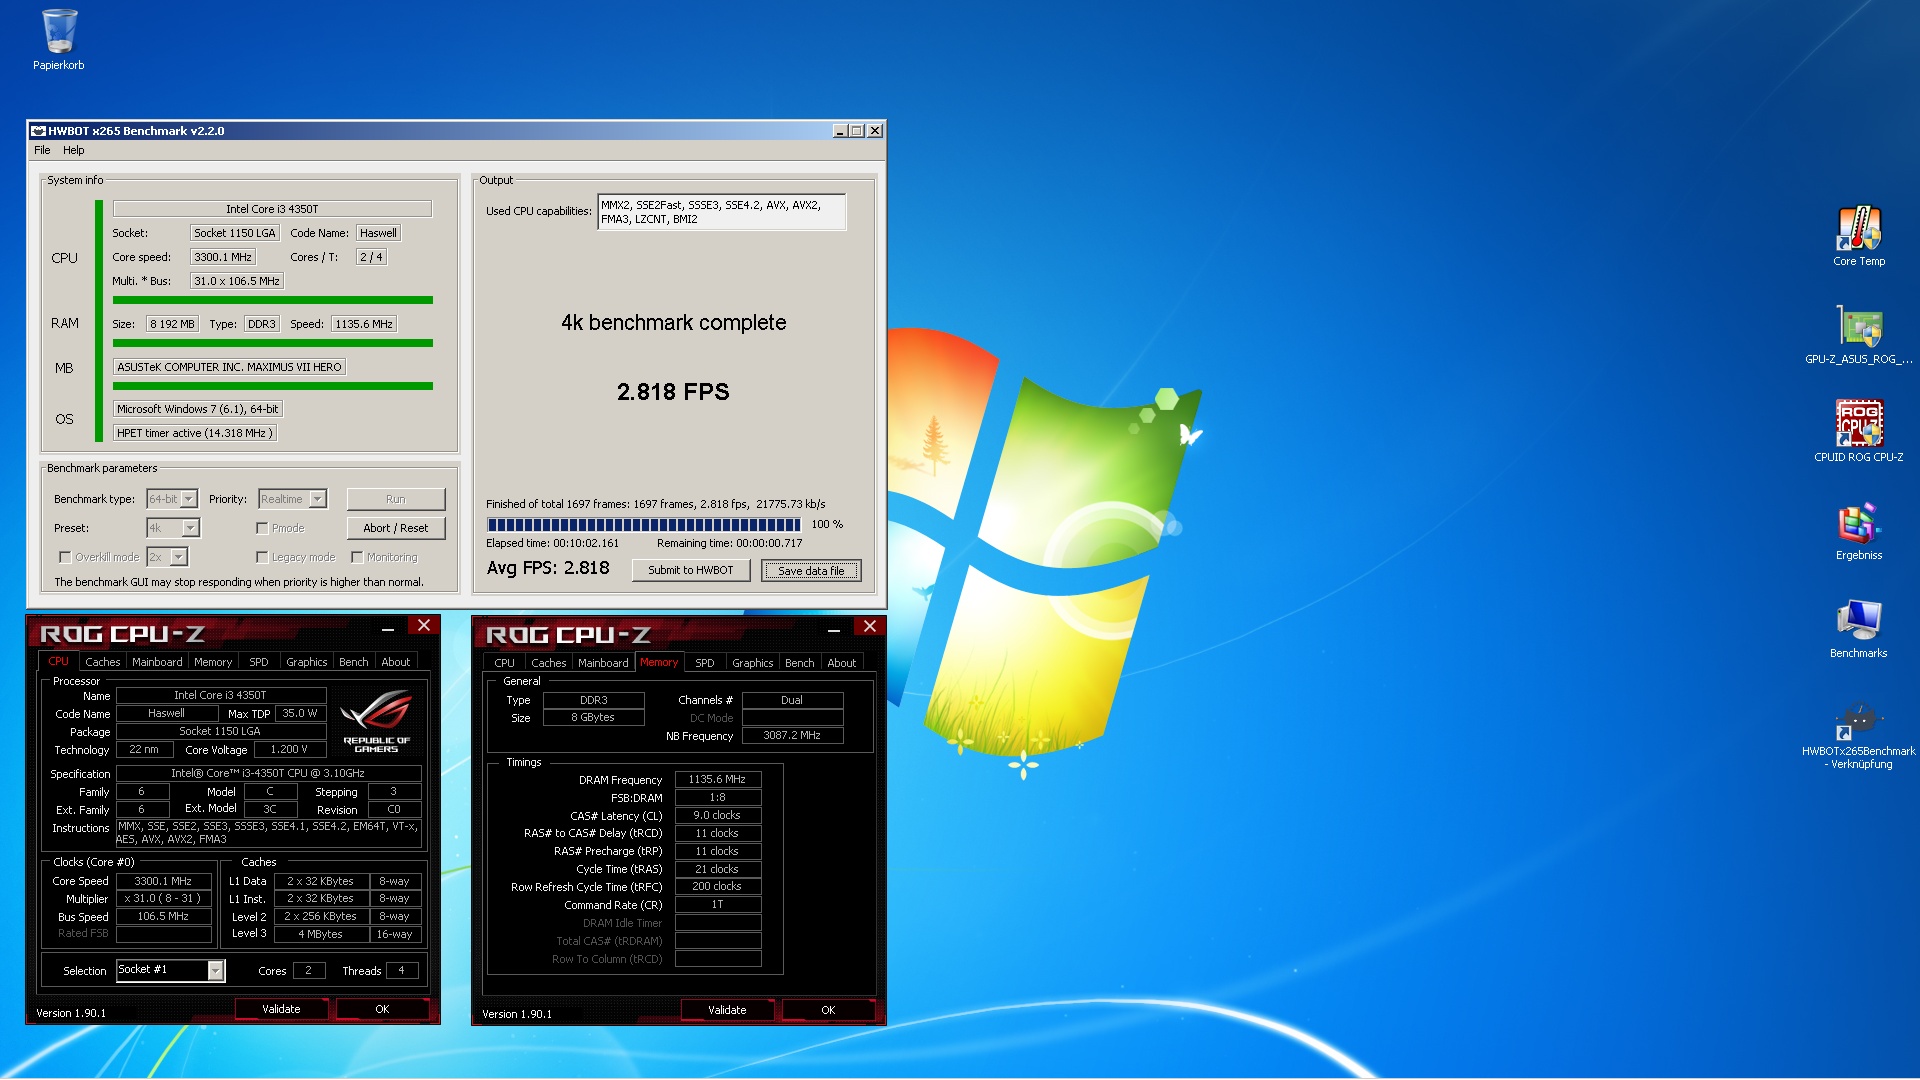
Task: Open the Help menu in HWBOT
Action: click(x=74, y=150)
